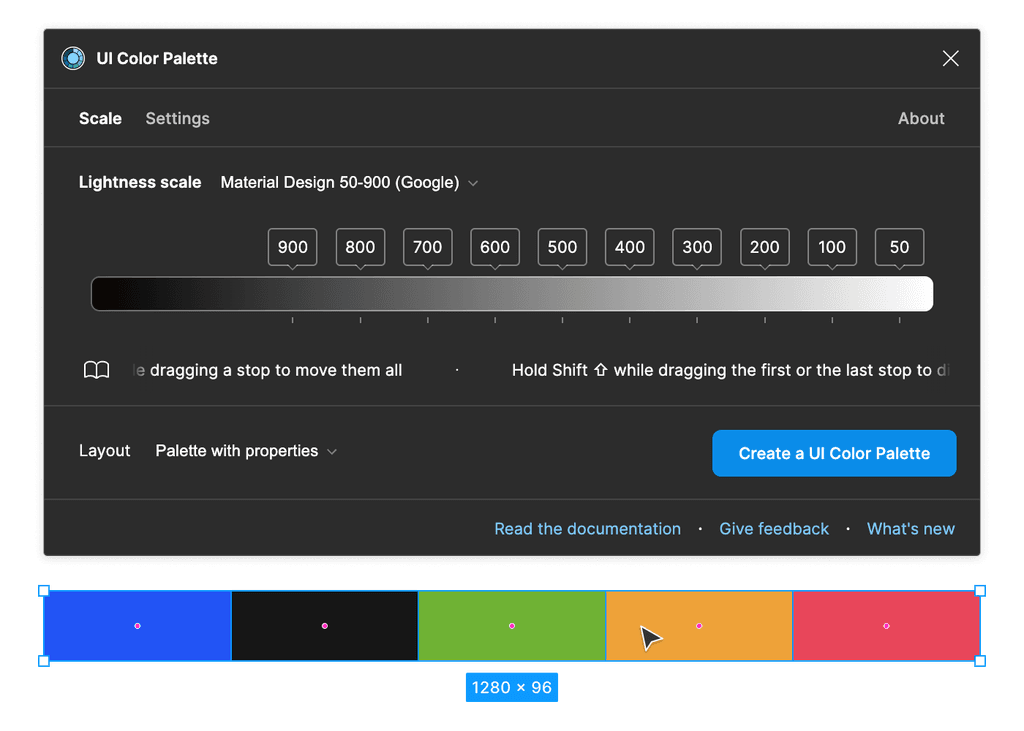Select the Scale tab
The width and height of the screenshot is (1024, 731).
coord(100,118)
